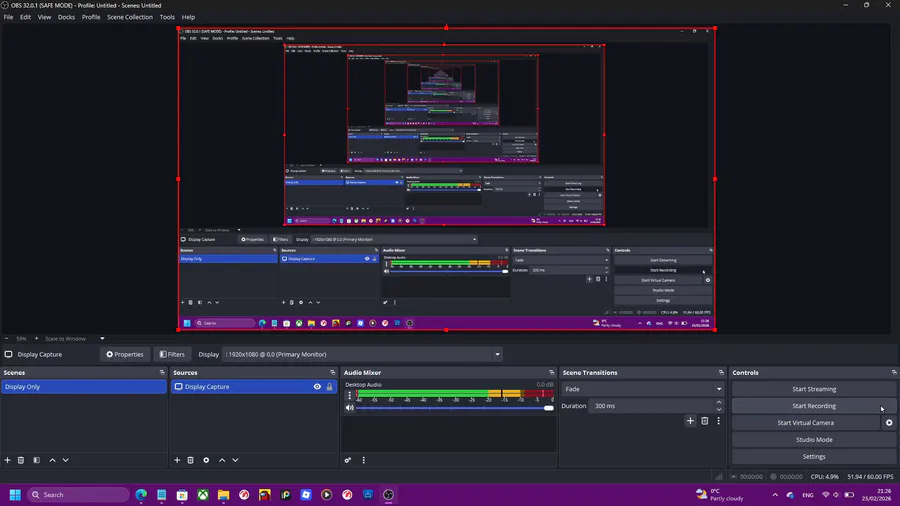Open source Filters button

(x=172, y=355)
